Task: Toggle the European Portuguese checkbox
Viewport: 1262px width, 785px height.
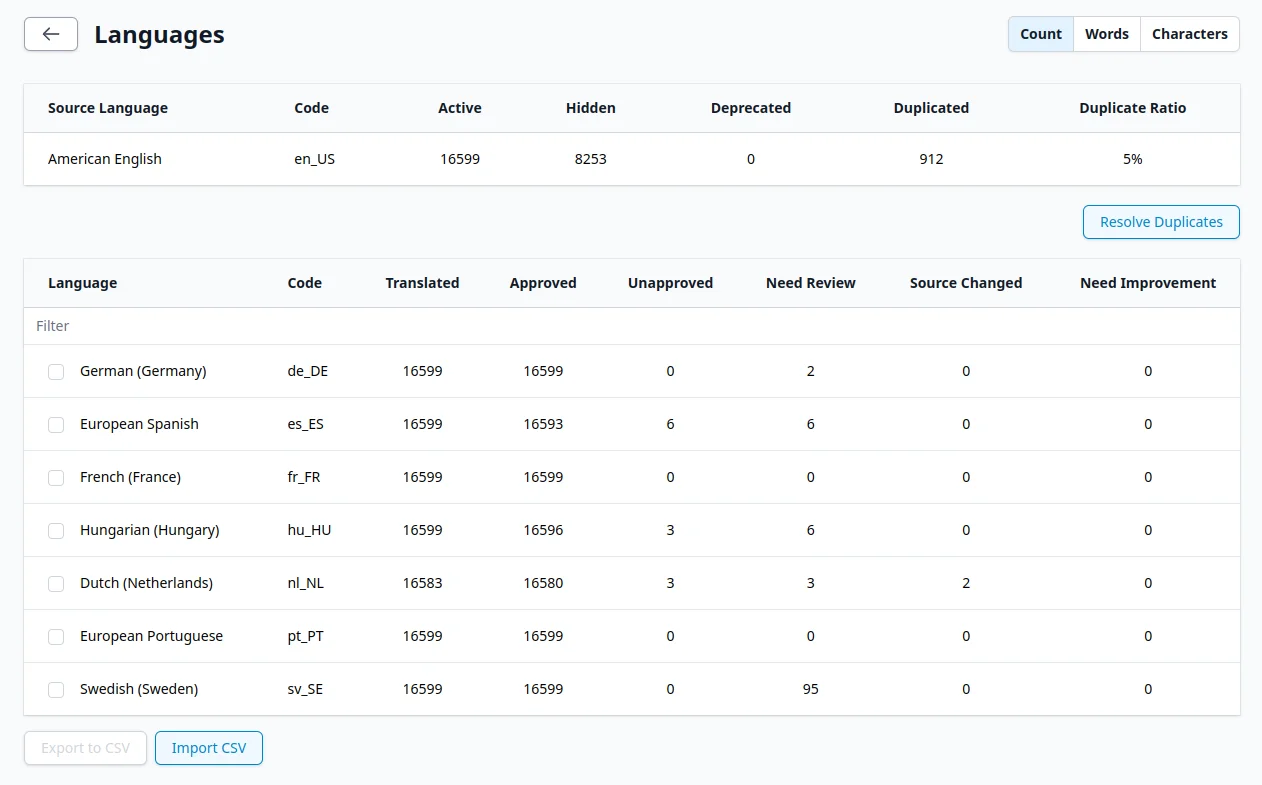Action: (56, 637)
